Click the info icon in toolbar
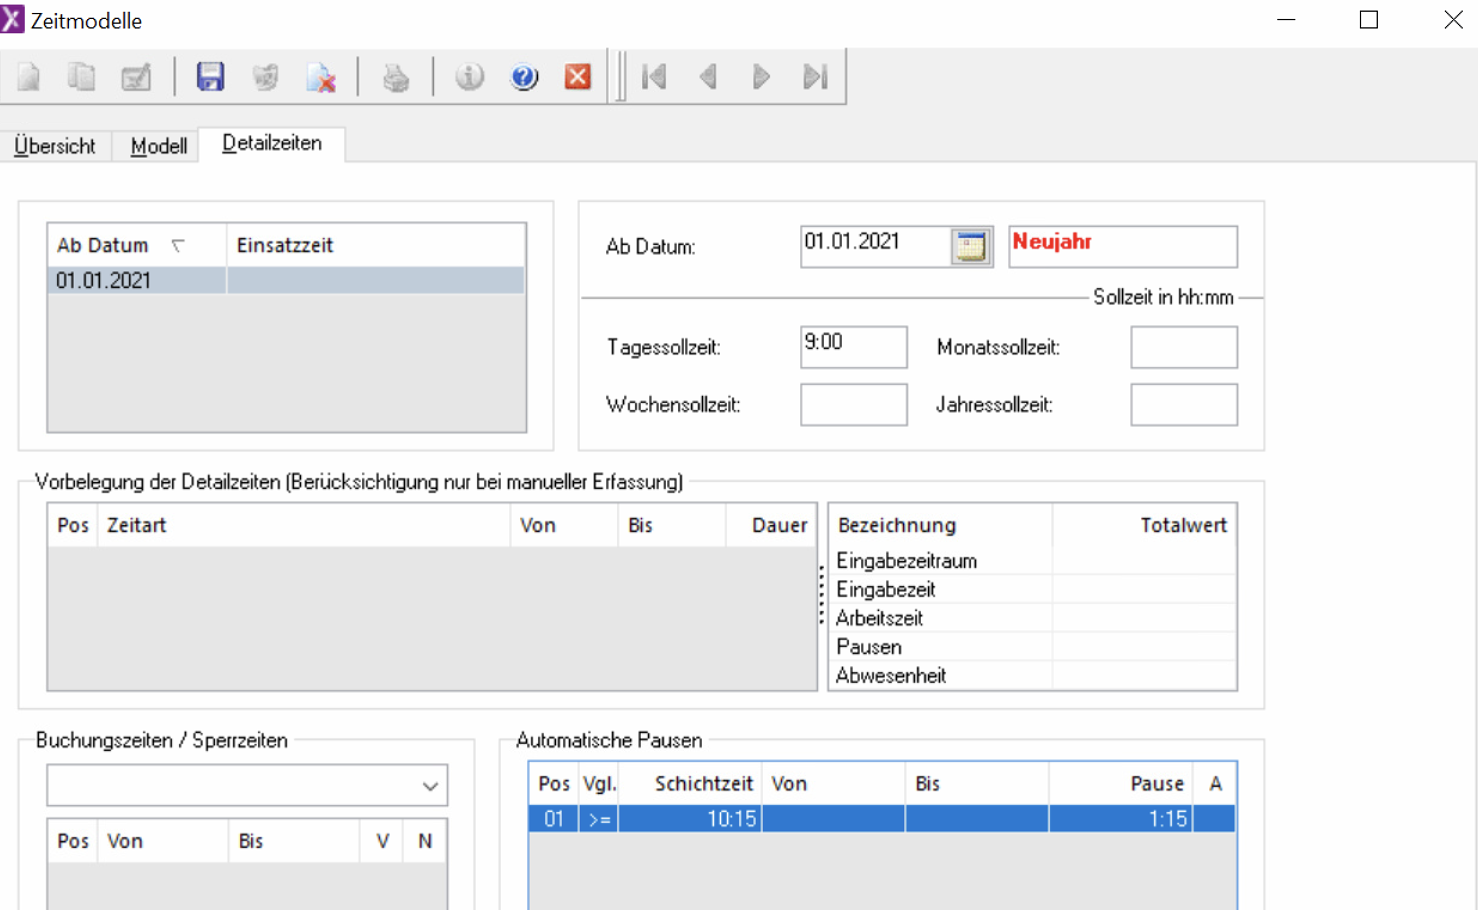1478x910 pixels. pyautogui.click(x=469, y=77)
